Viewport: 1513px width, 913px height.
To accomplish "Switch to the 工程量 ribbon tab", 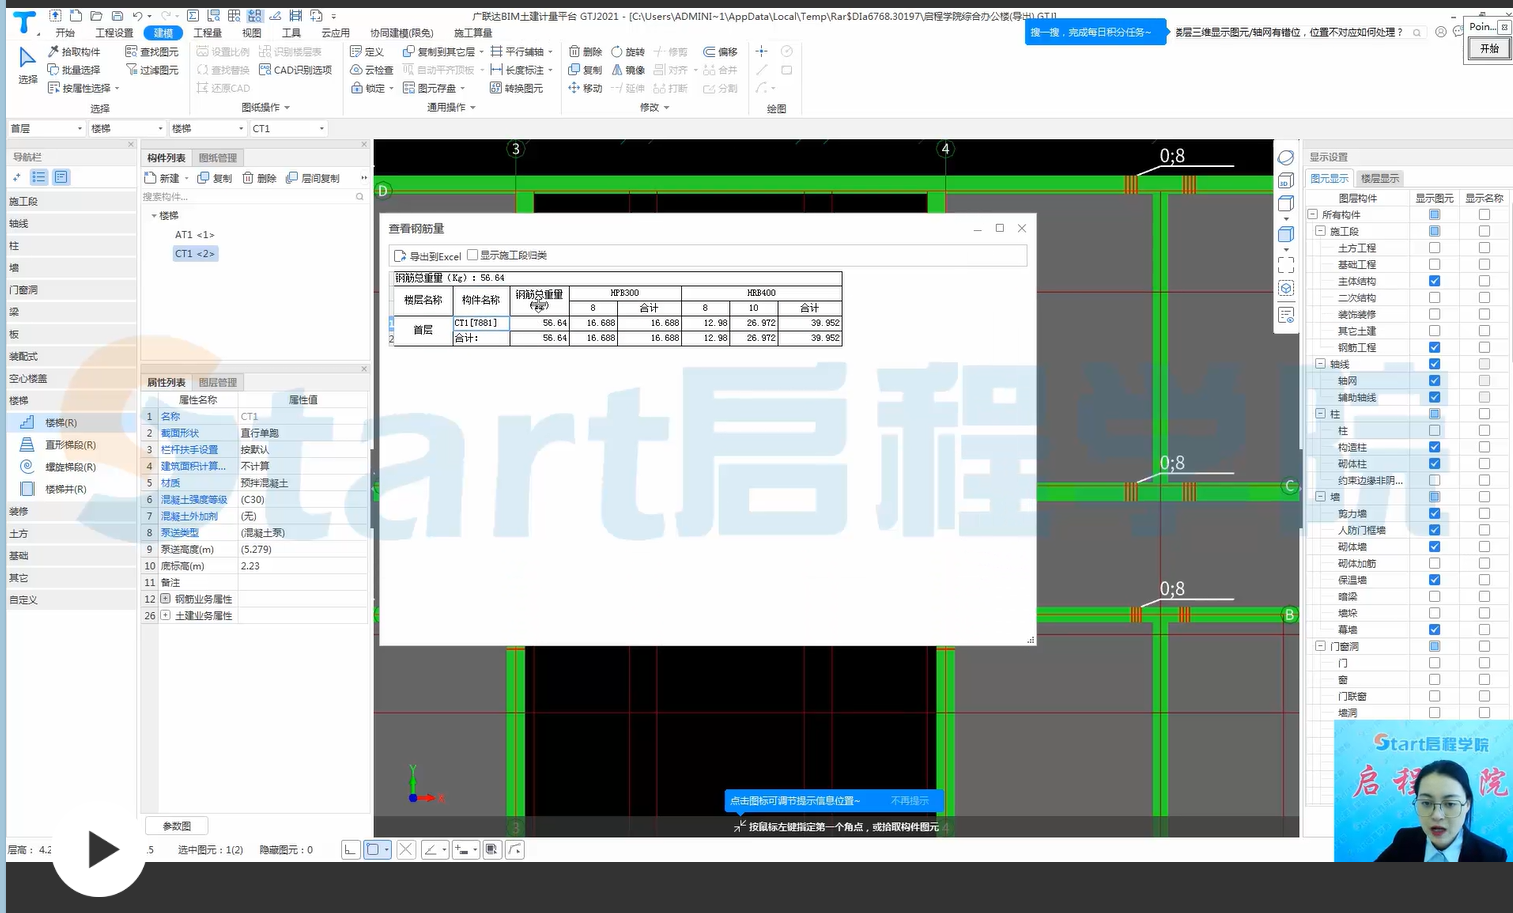I will pos(207,33).
